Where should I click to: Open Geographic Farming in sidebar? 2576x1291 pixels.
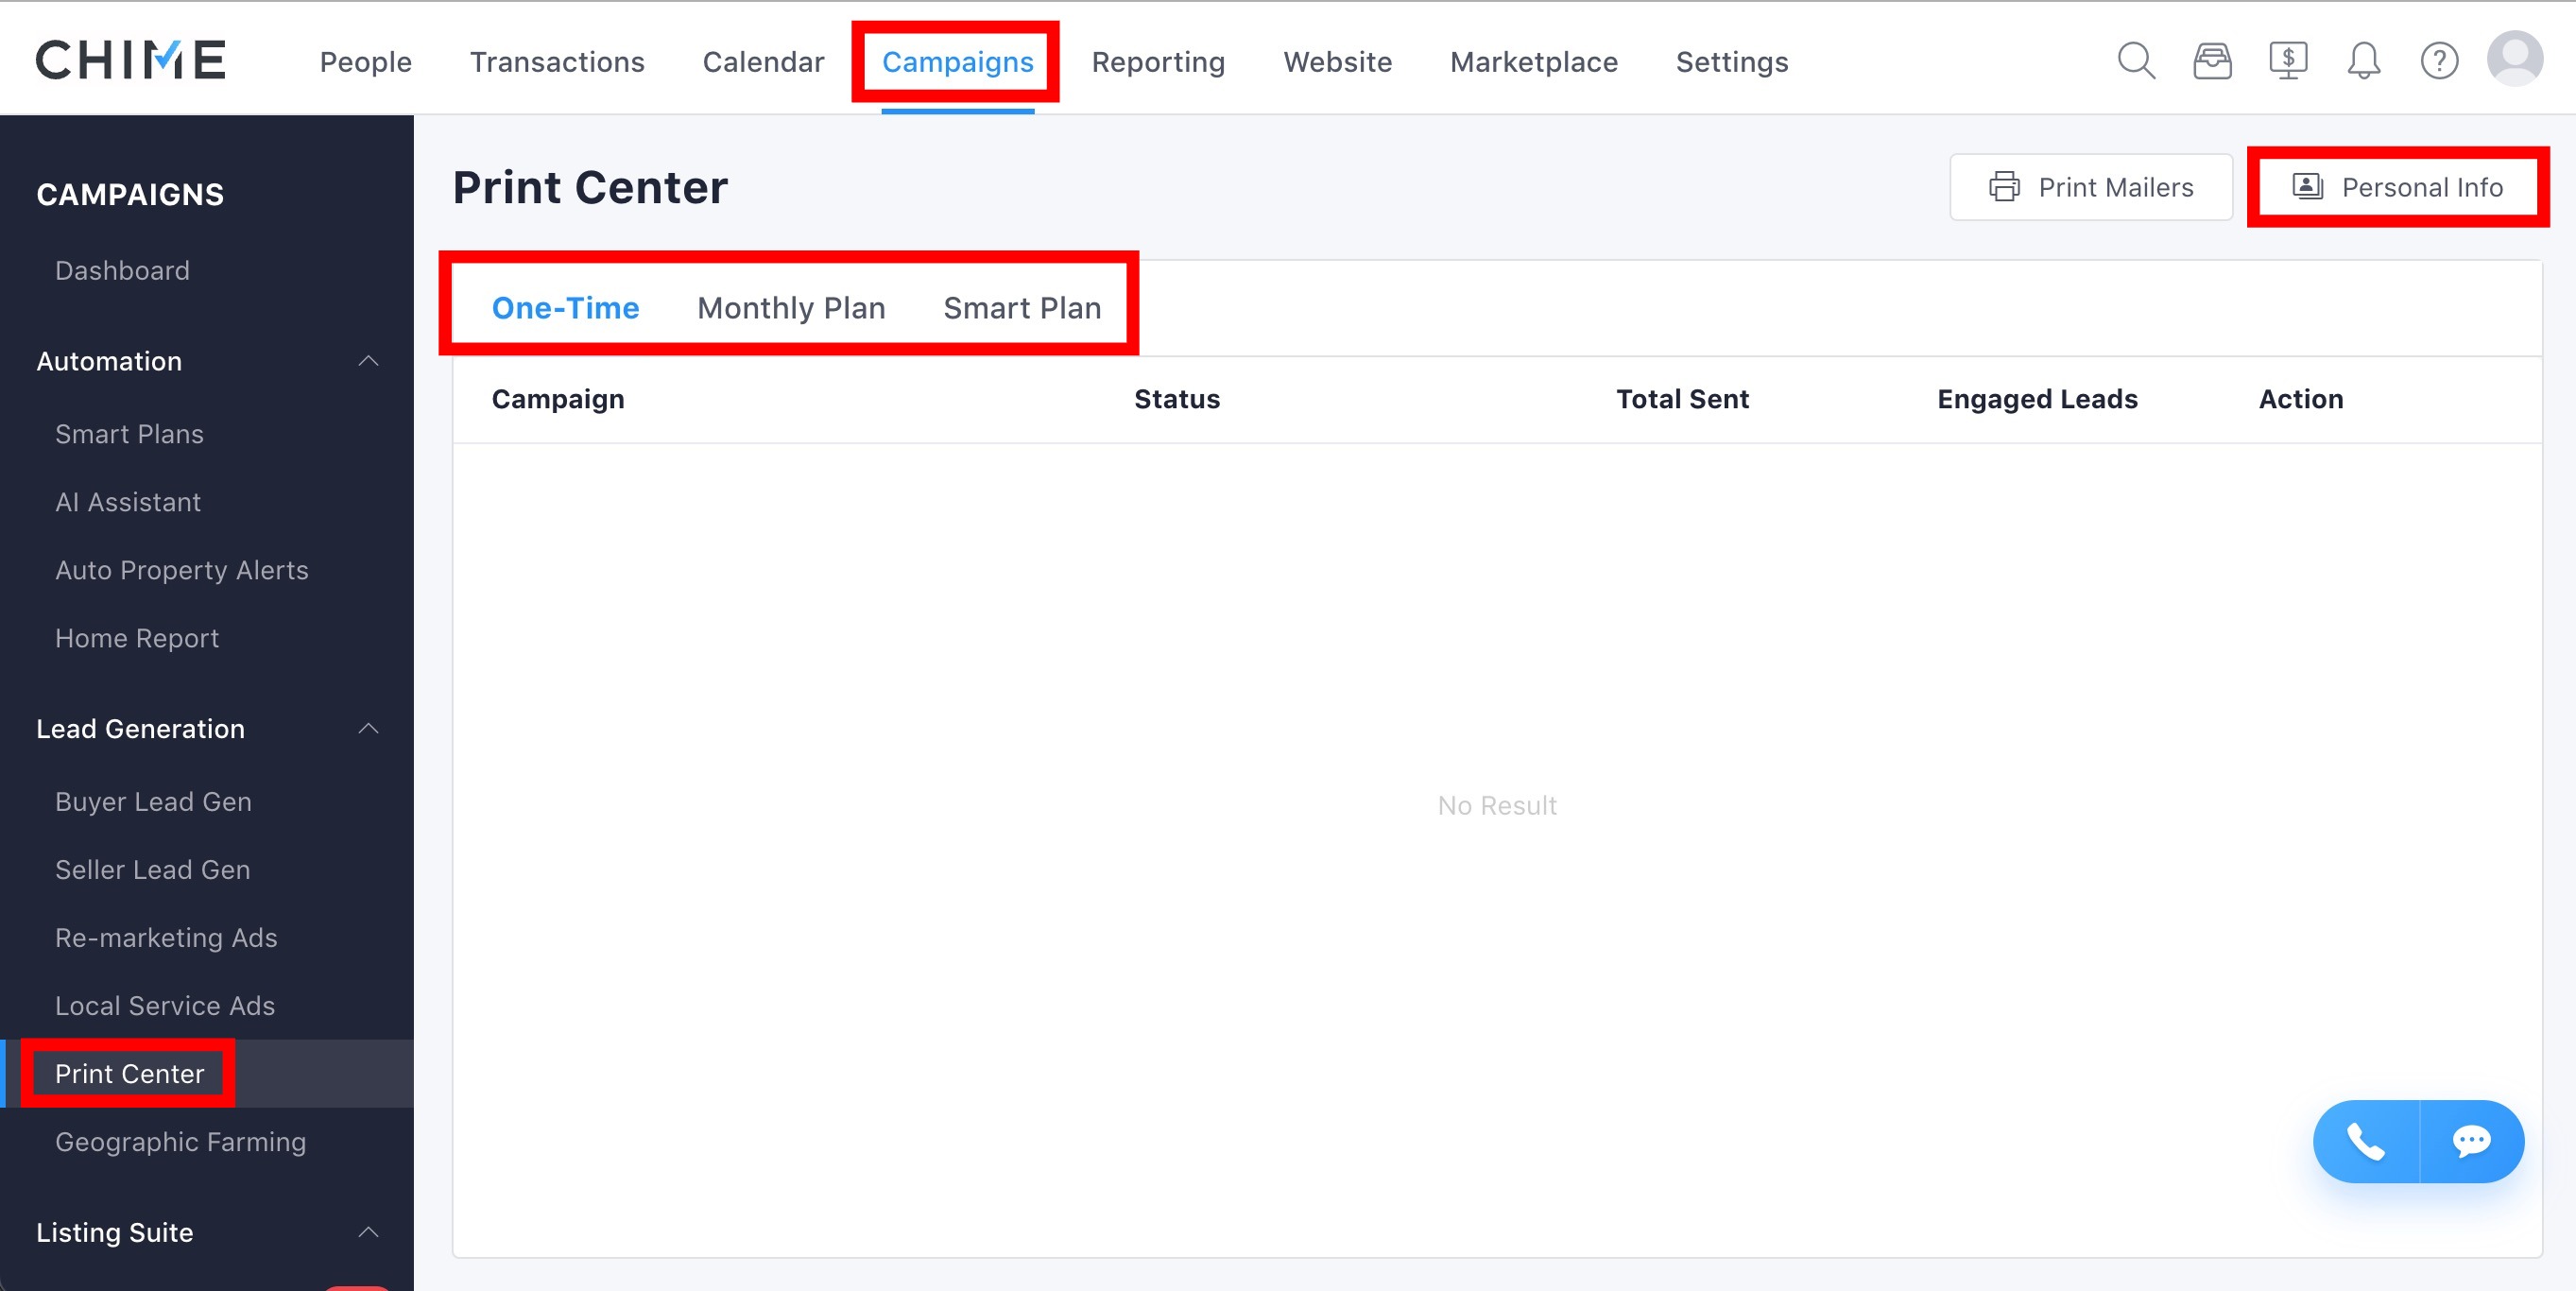point(180,1141)
